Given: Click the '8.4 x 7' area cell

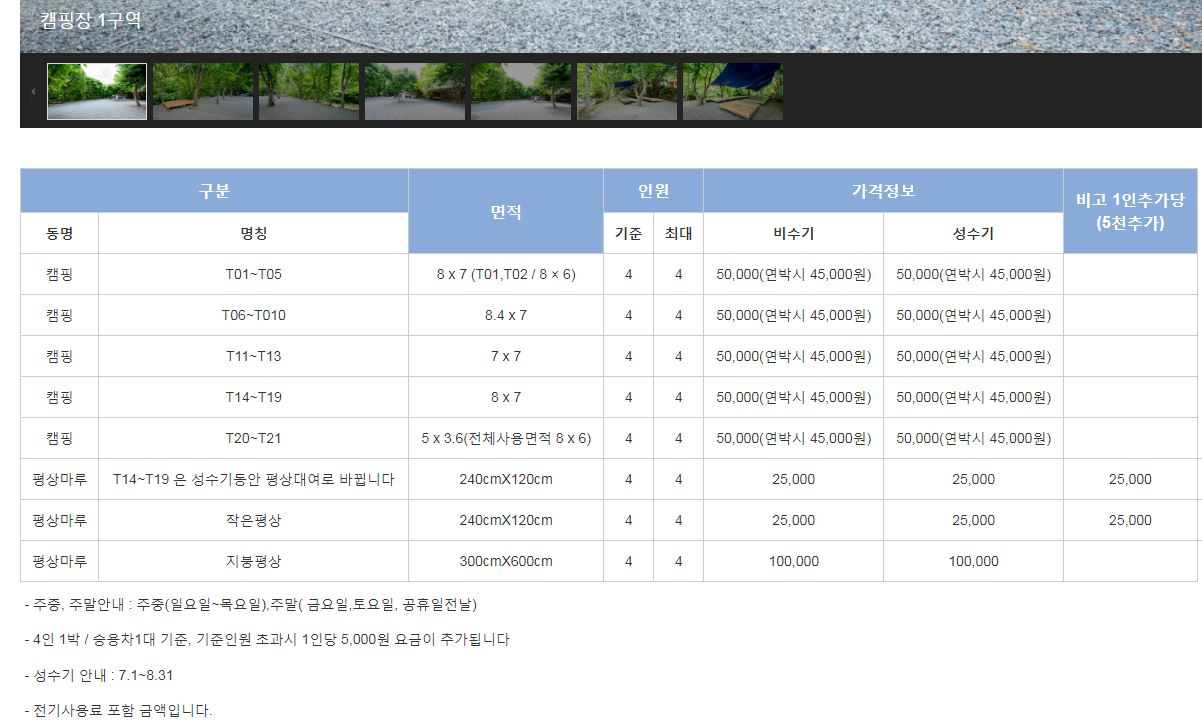Looking at the screenshot, I should [x=506, y=315].
